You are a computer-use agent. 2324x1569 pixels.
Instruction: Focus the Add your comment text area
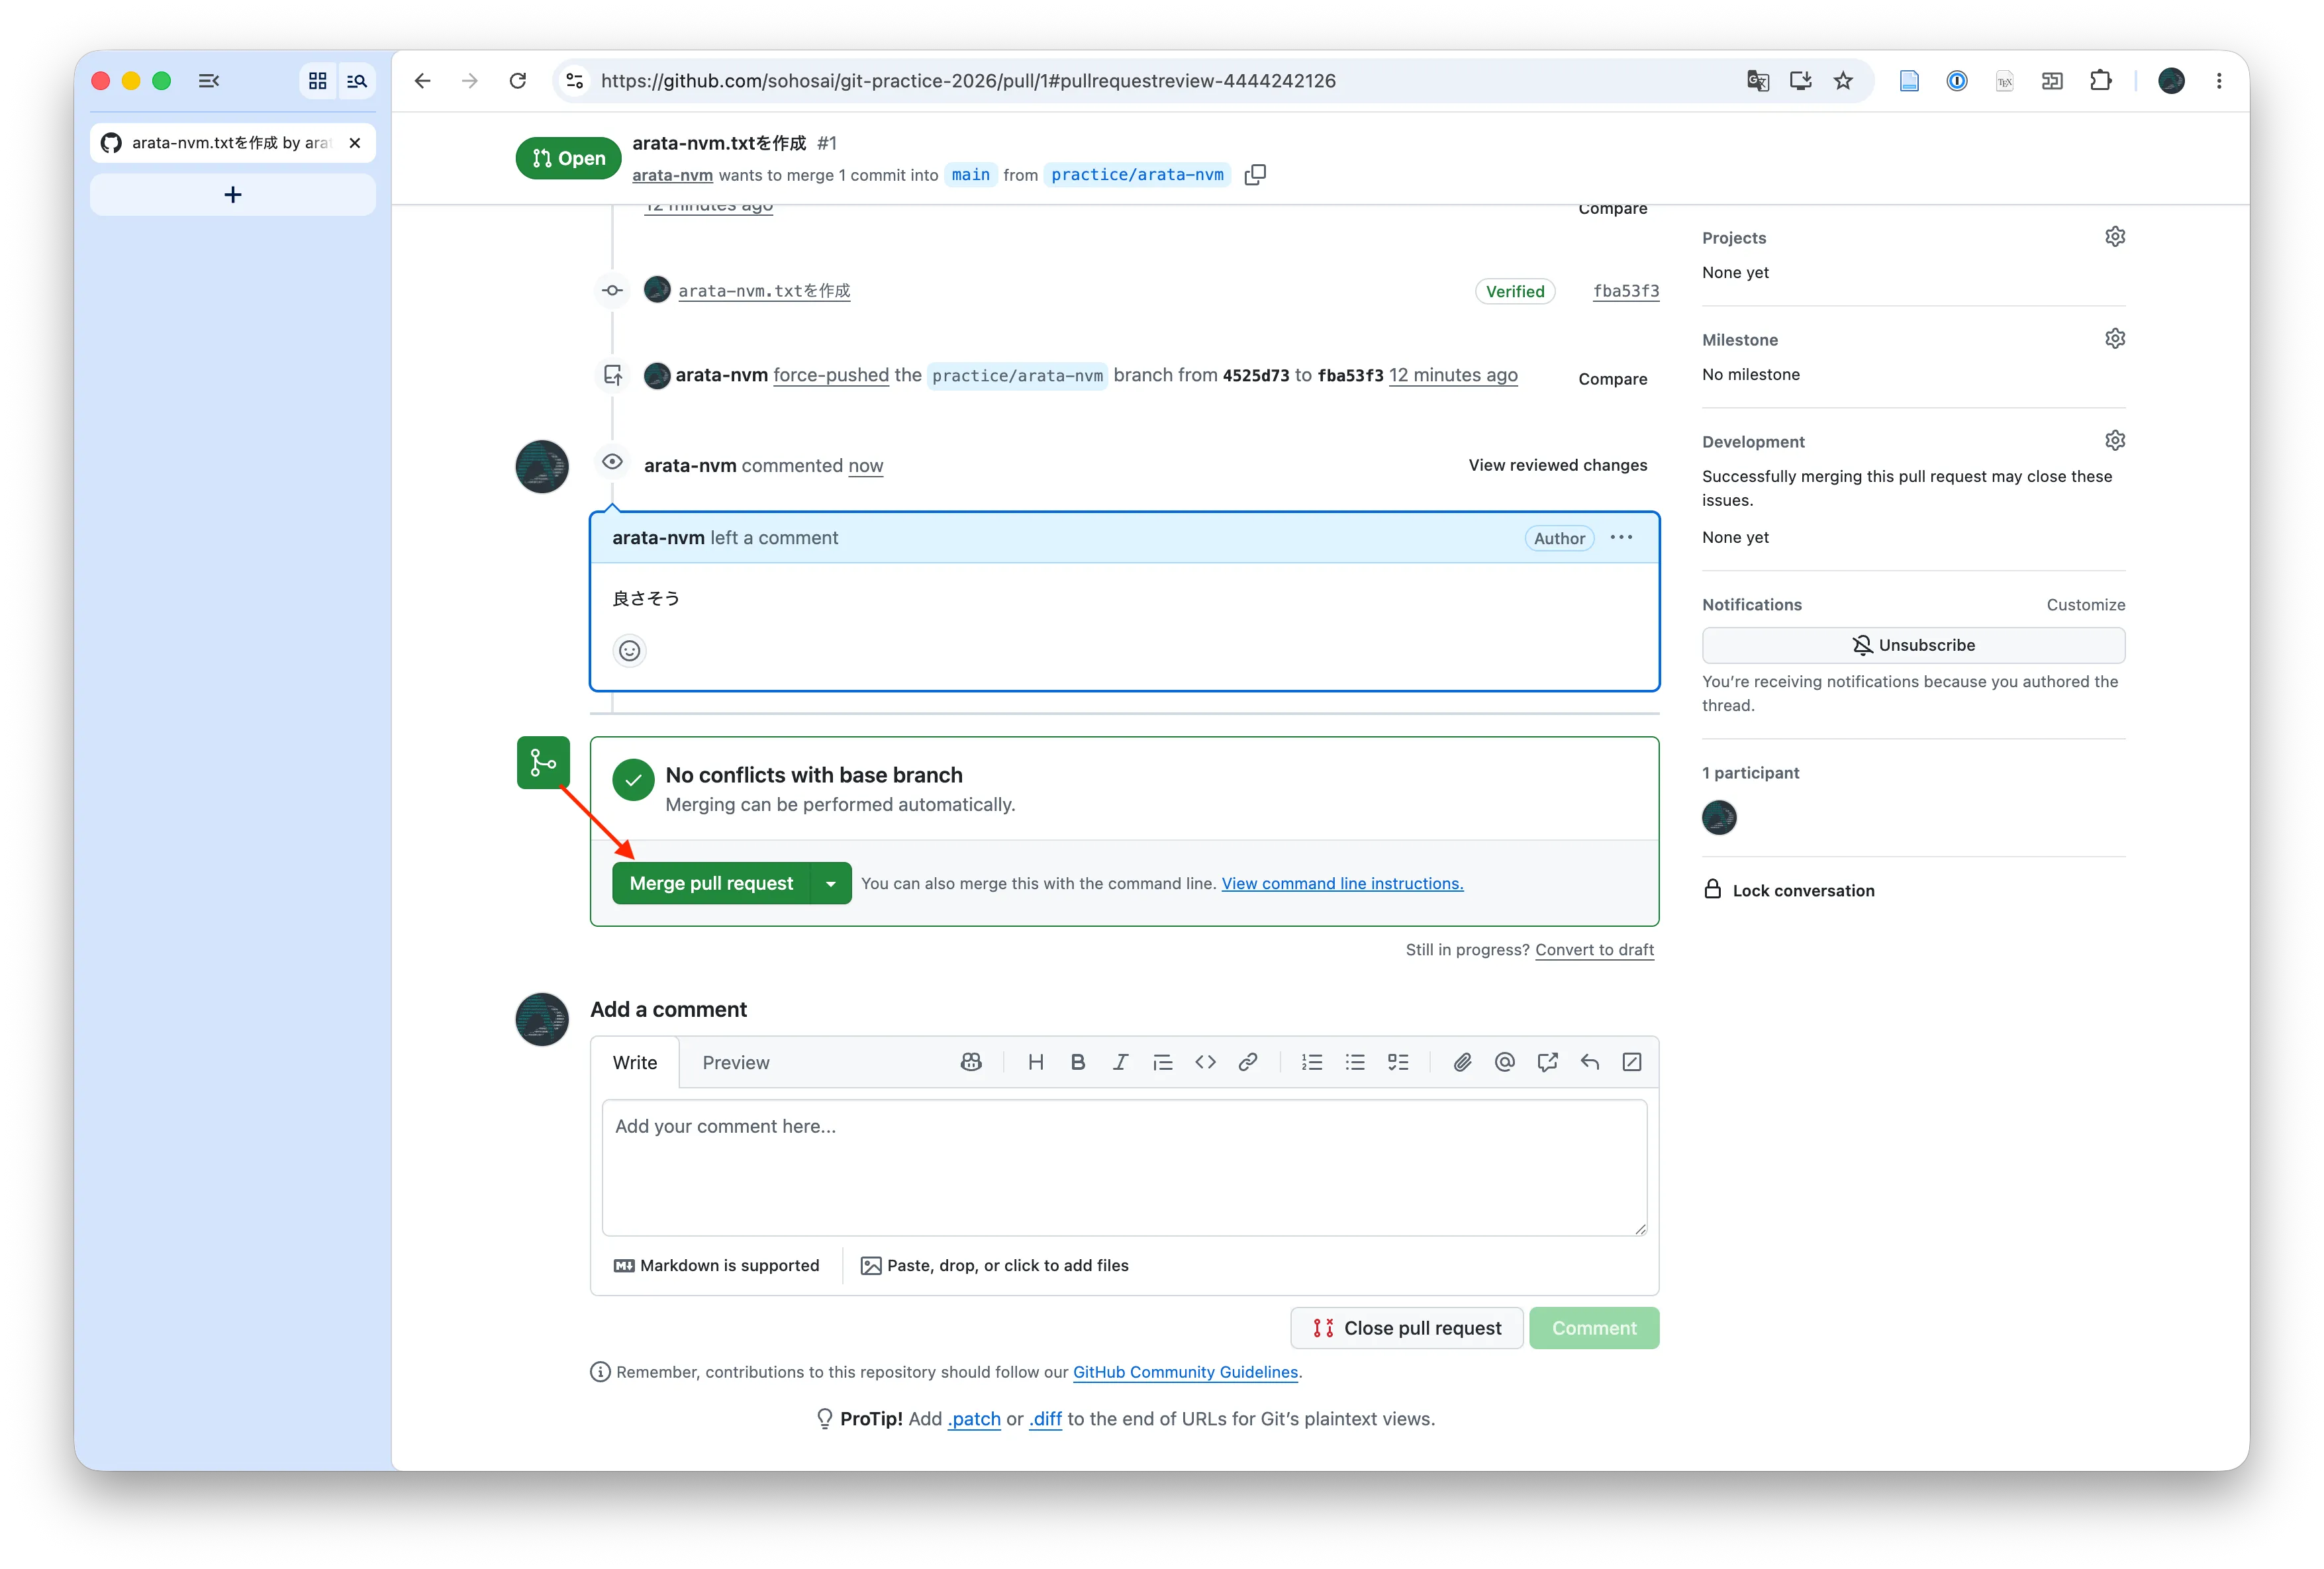1124,1167
